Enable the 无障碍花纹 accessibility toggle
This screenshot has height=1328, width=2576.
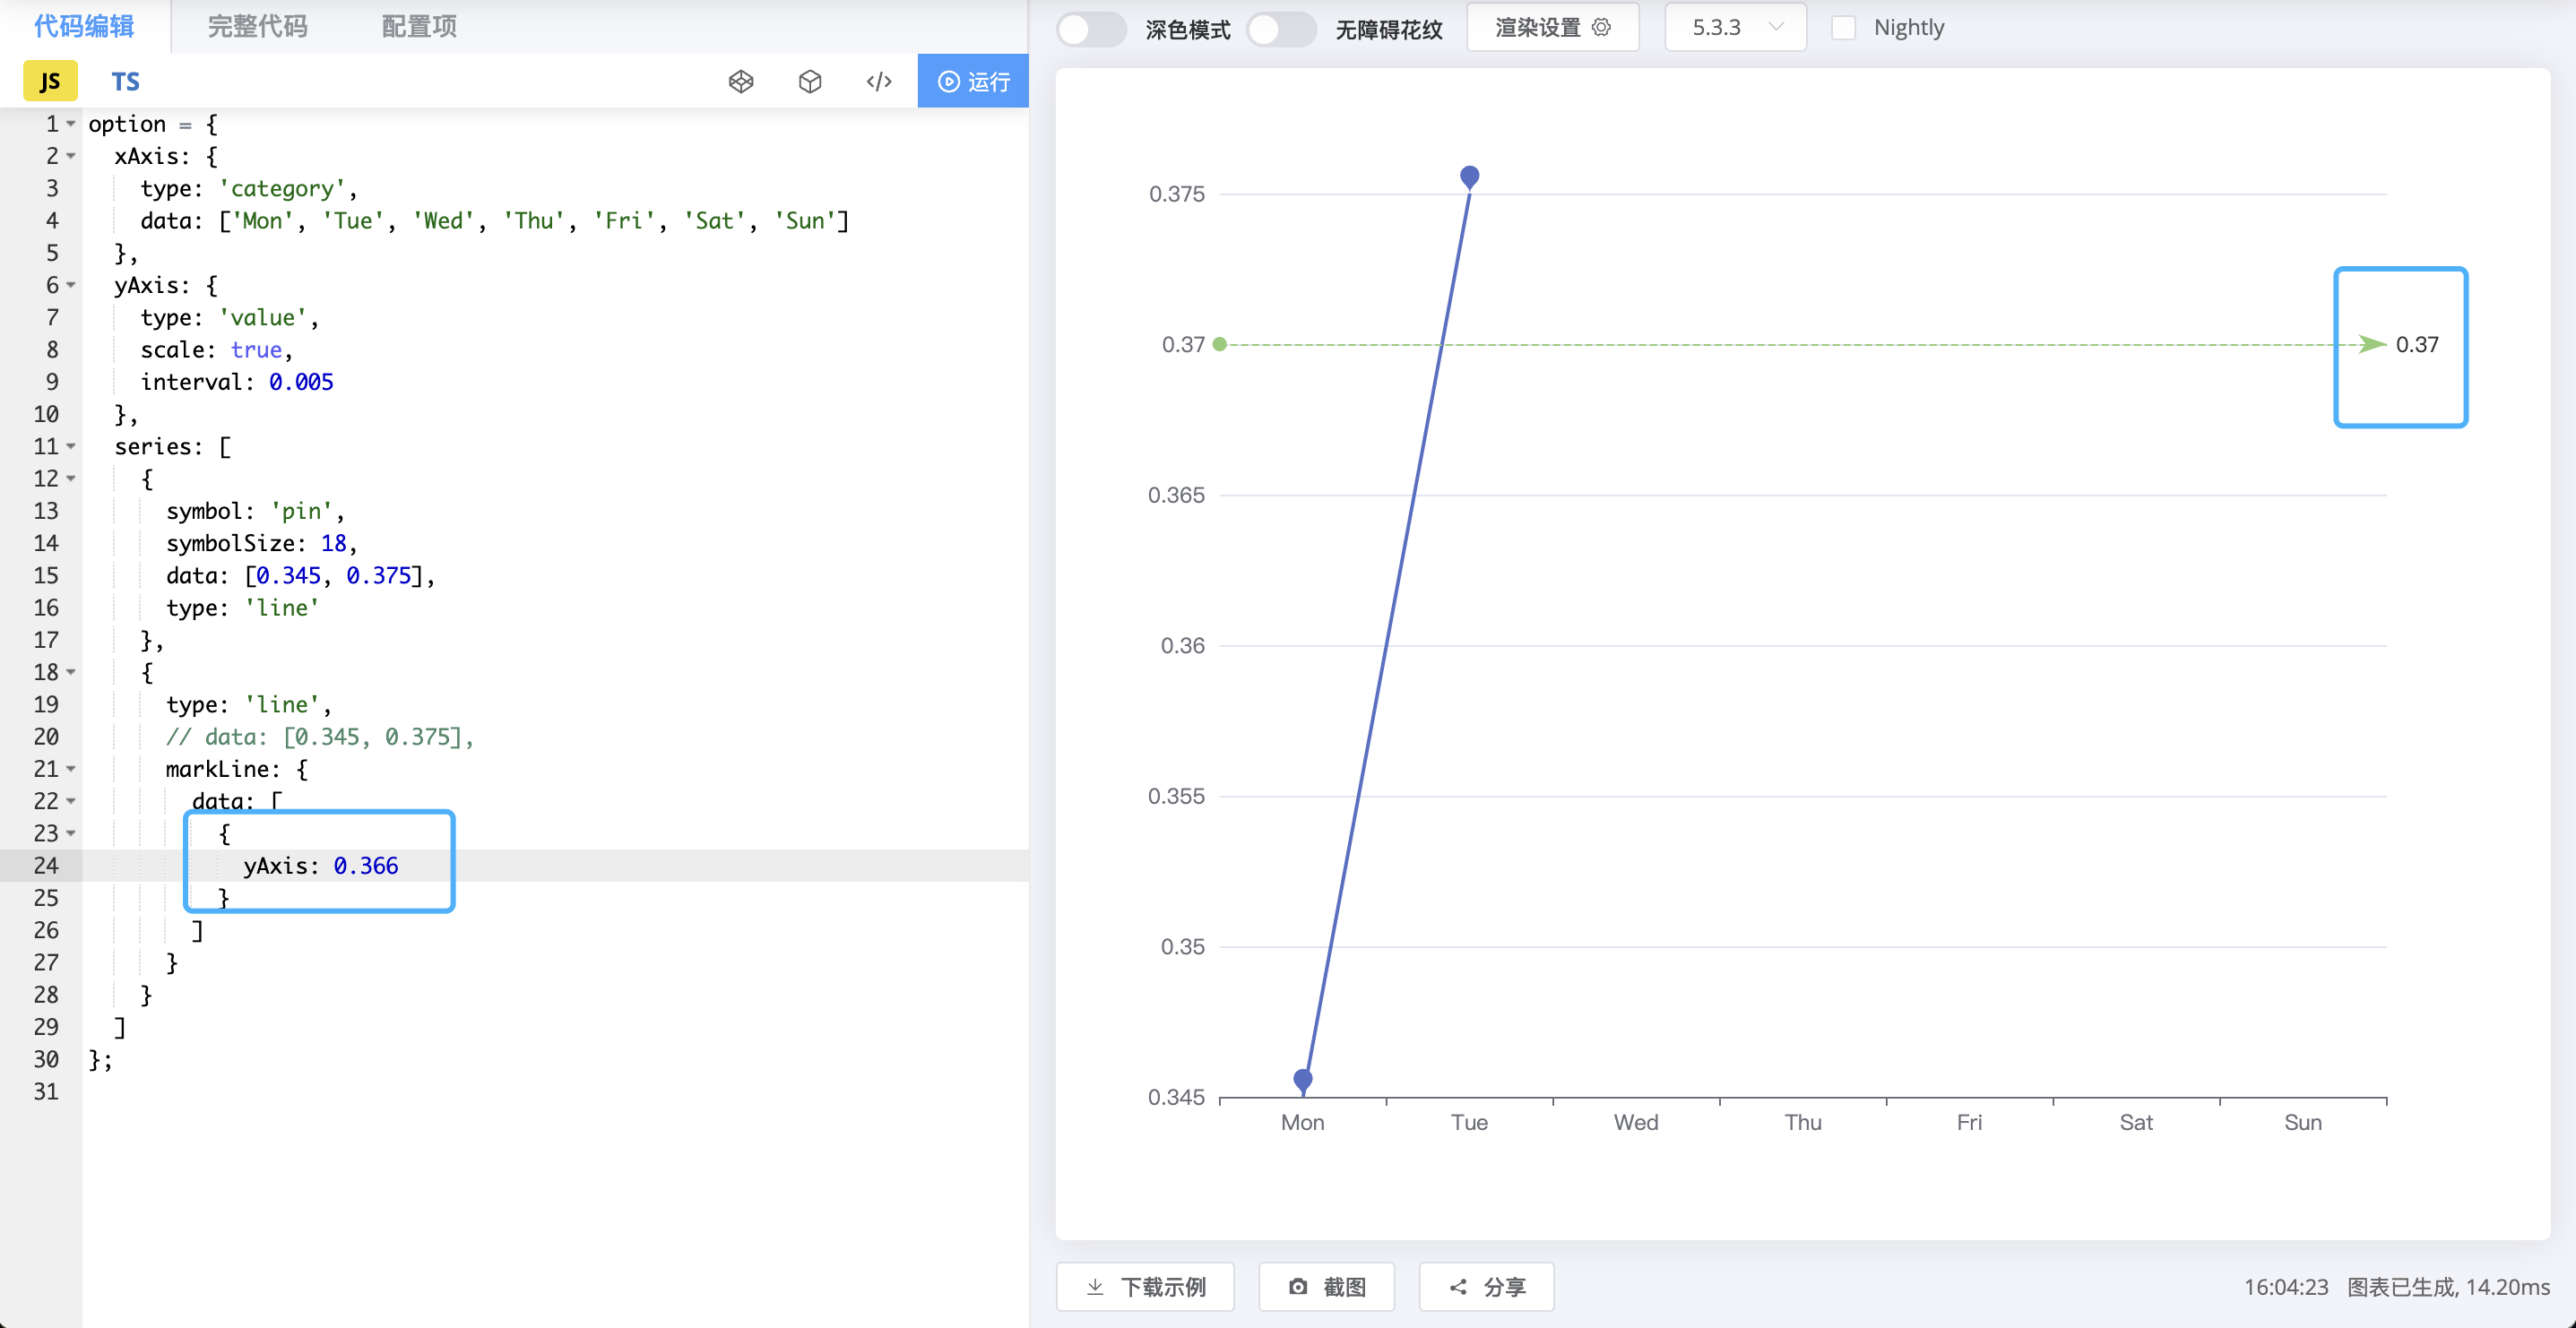[1282, 30]
